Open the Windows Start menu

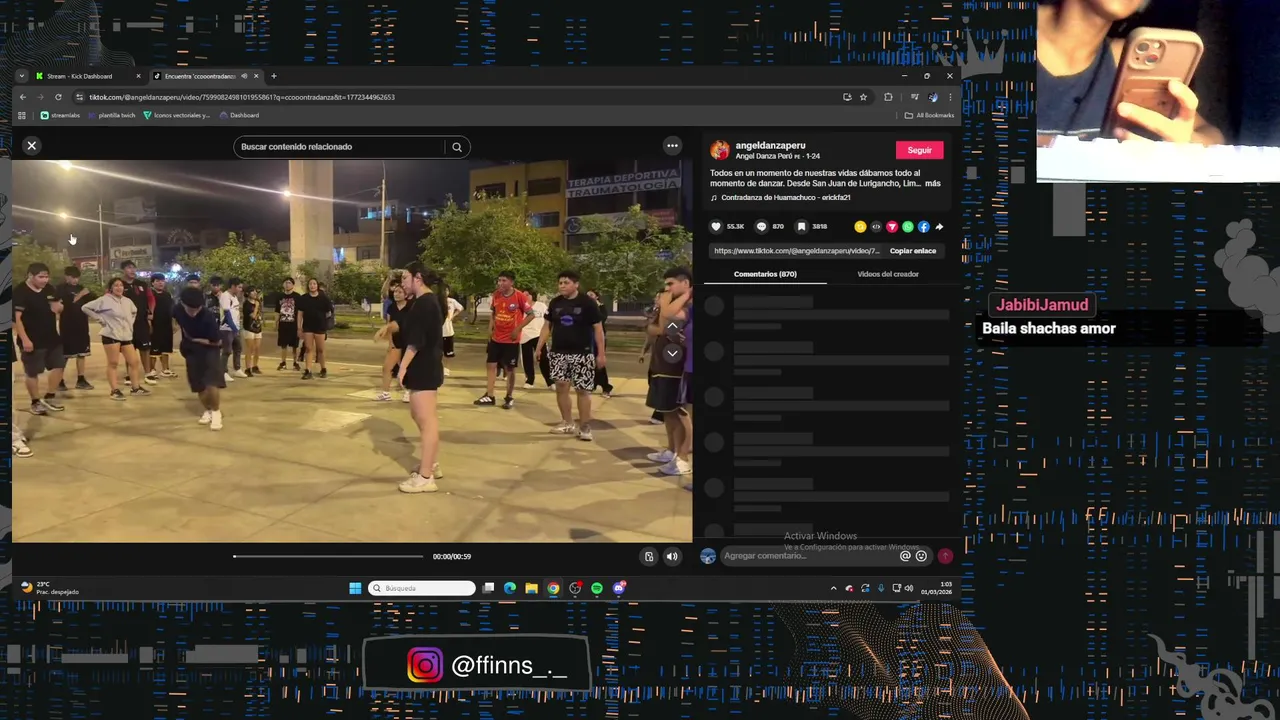point(355,588)
